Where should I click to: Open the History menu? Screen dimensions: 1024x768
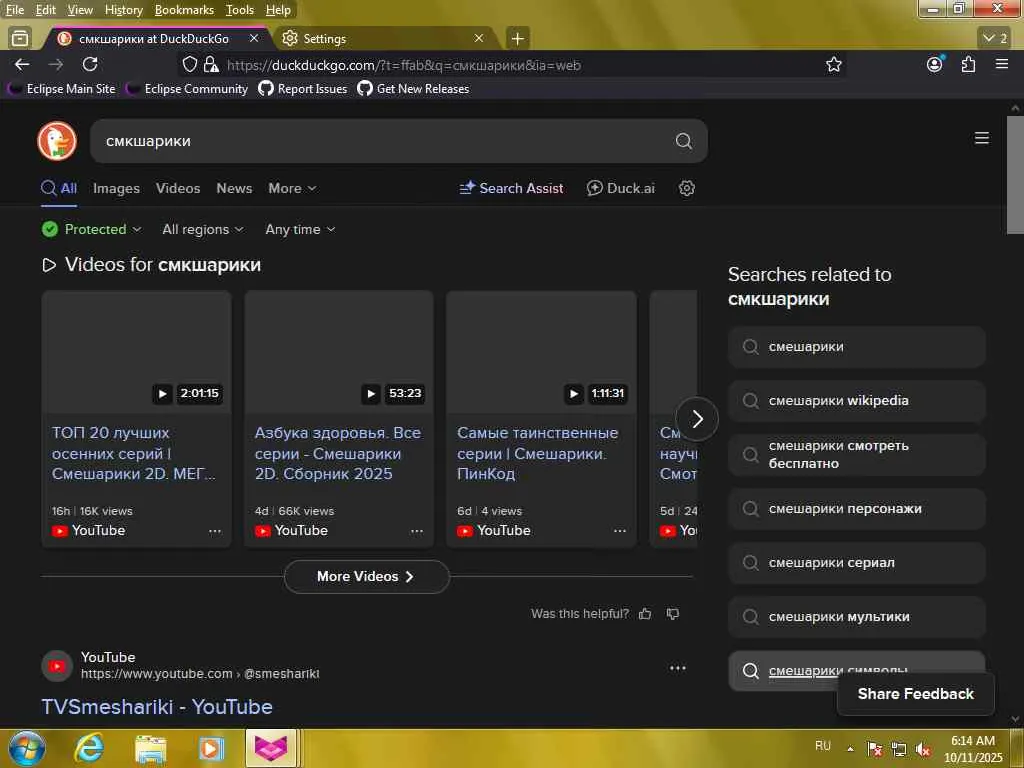coord(123,10)
